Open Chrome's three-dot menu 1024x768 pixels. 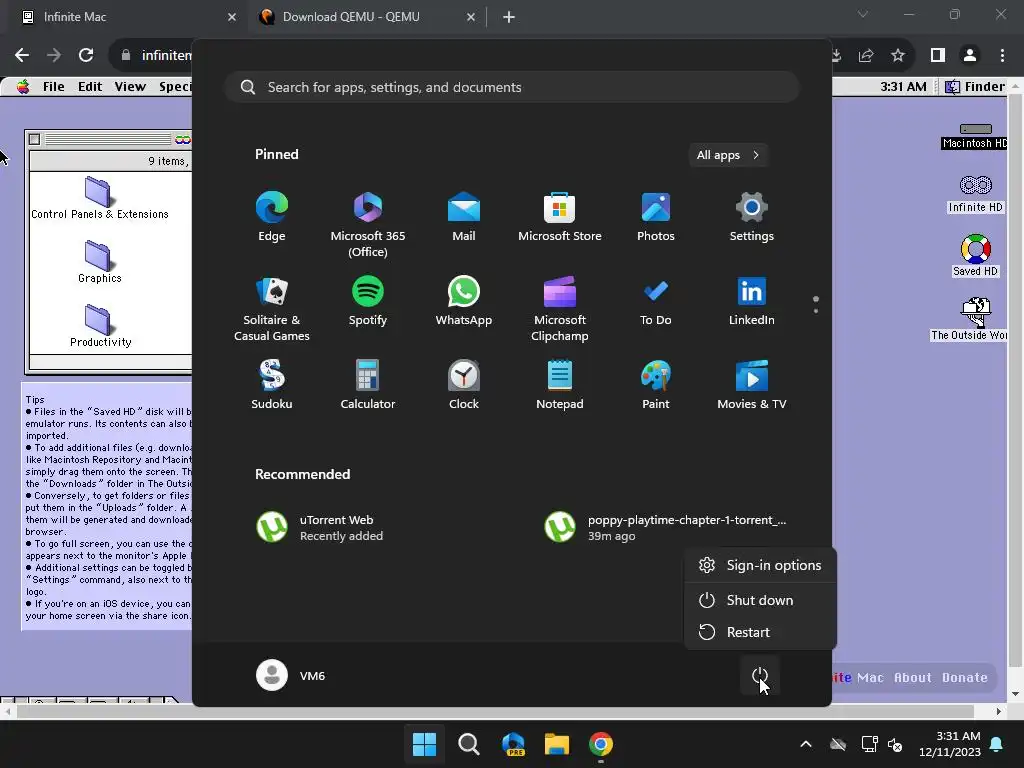1002,56
